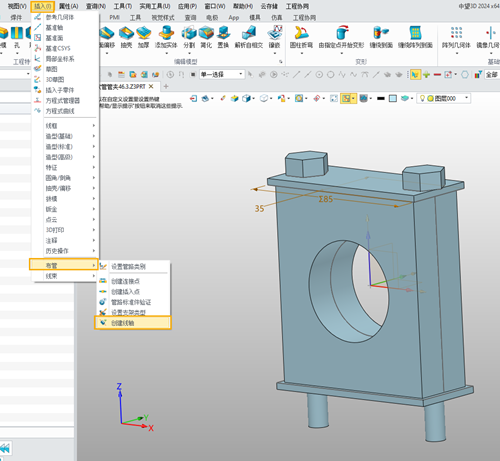Open the 全部 filter dropdown
The width and height of the screenshot is (500, 461).
point(492,74)
